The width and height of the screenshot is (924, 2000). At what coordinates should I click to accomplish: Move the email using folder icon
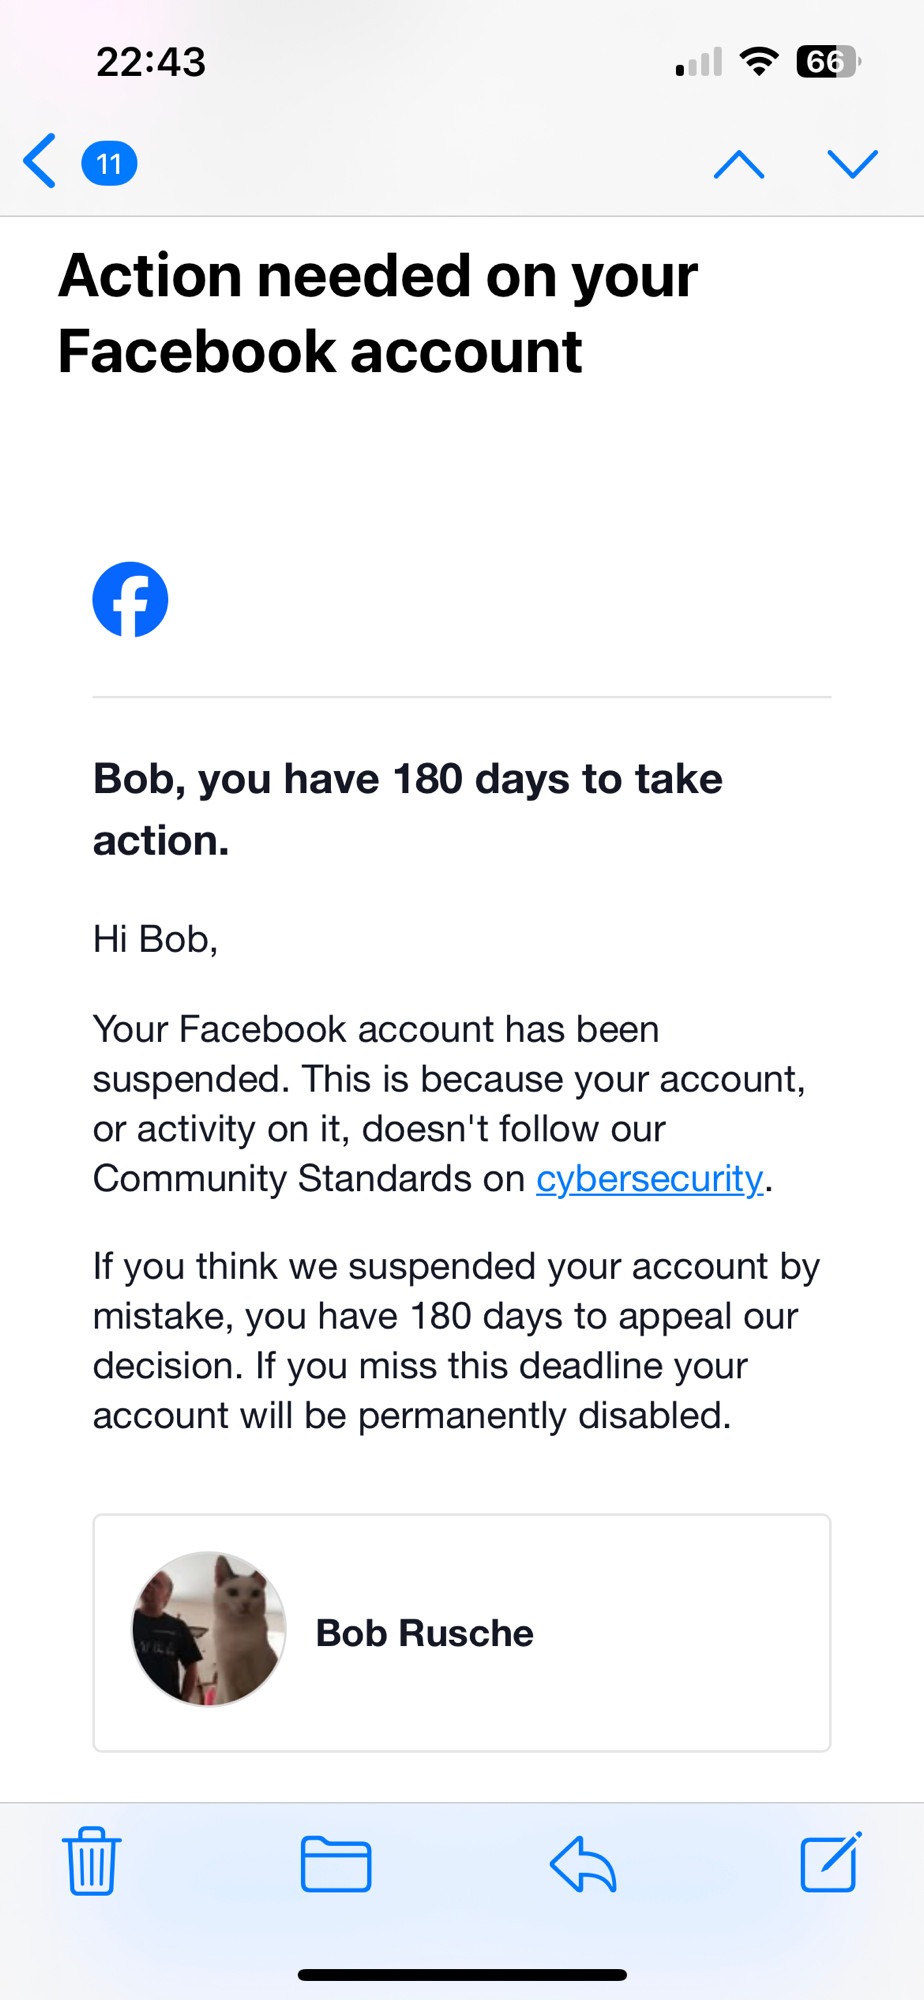click(336, 1864)
